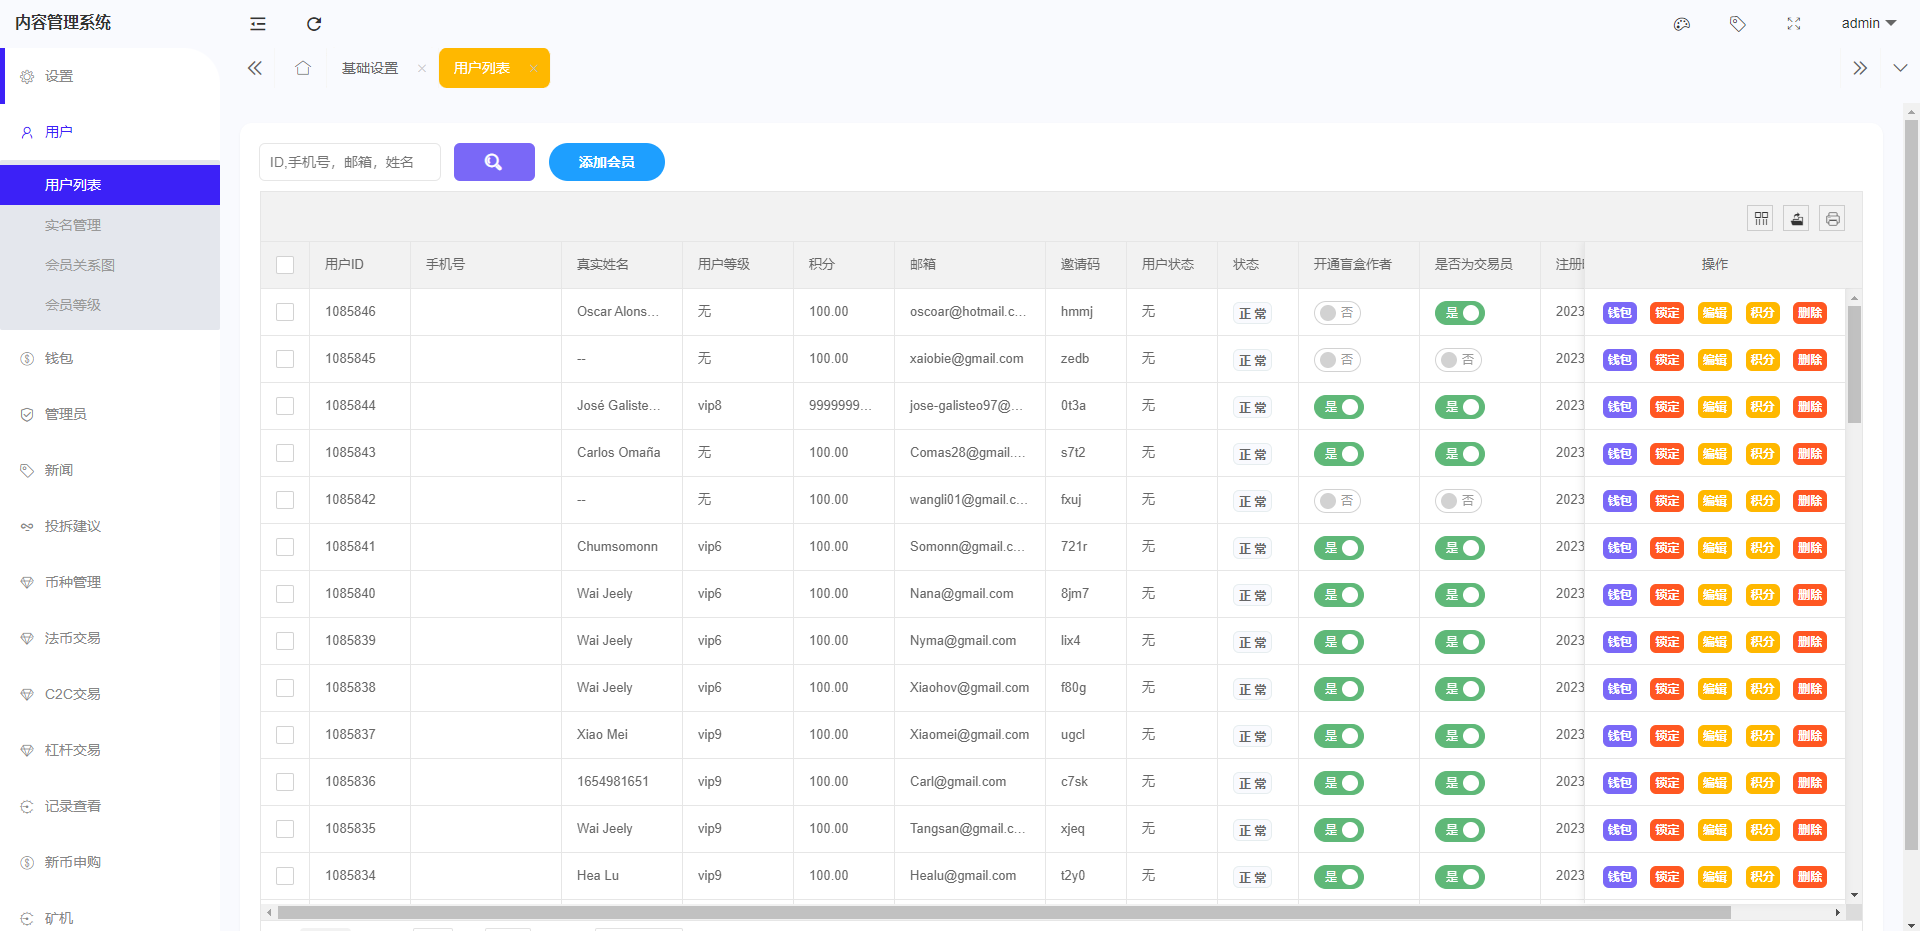Viewport: 1920px width, 931px height.
Task: Expand the tab options chevron dropdown
Action: (1900, 68)
